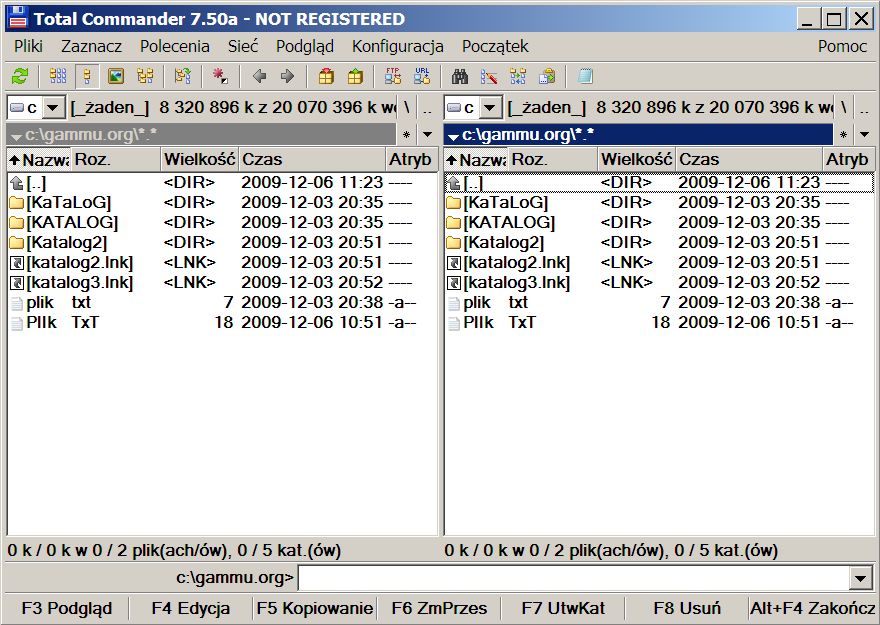Switch to brief file names view icon
Viewport: 880px width, 625px height.
point(58,76)
